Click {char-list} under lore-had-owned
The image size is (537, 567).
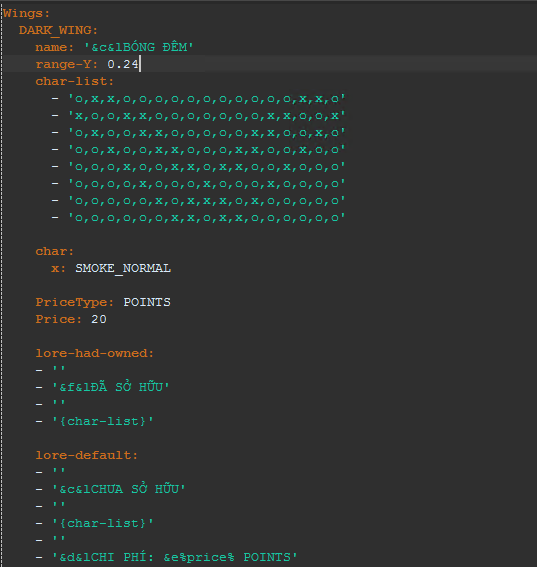coord(103,421)
